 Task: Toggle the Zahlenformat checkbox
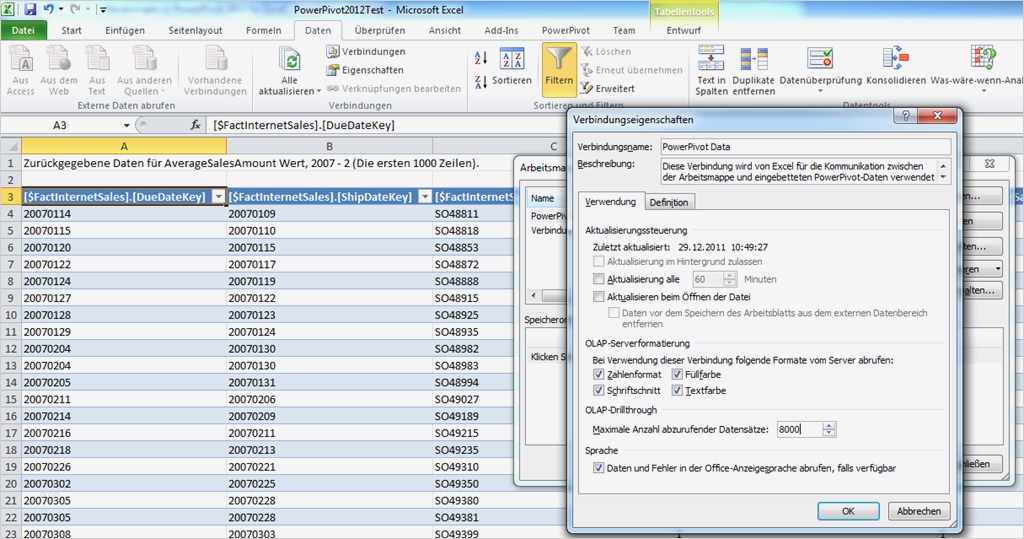(599, 374)
